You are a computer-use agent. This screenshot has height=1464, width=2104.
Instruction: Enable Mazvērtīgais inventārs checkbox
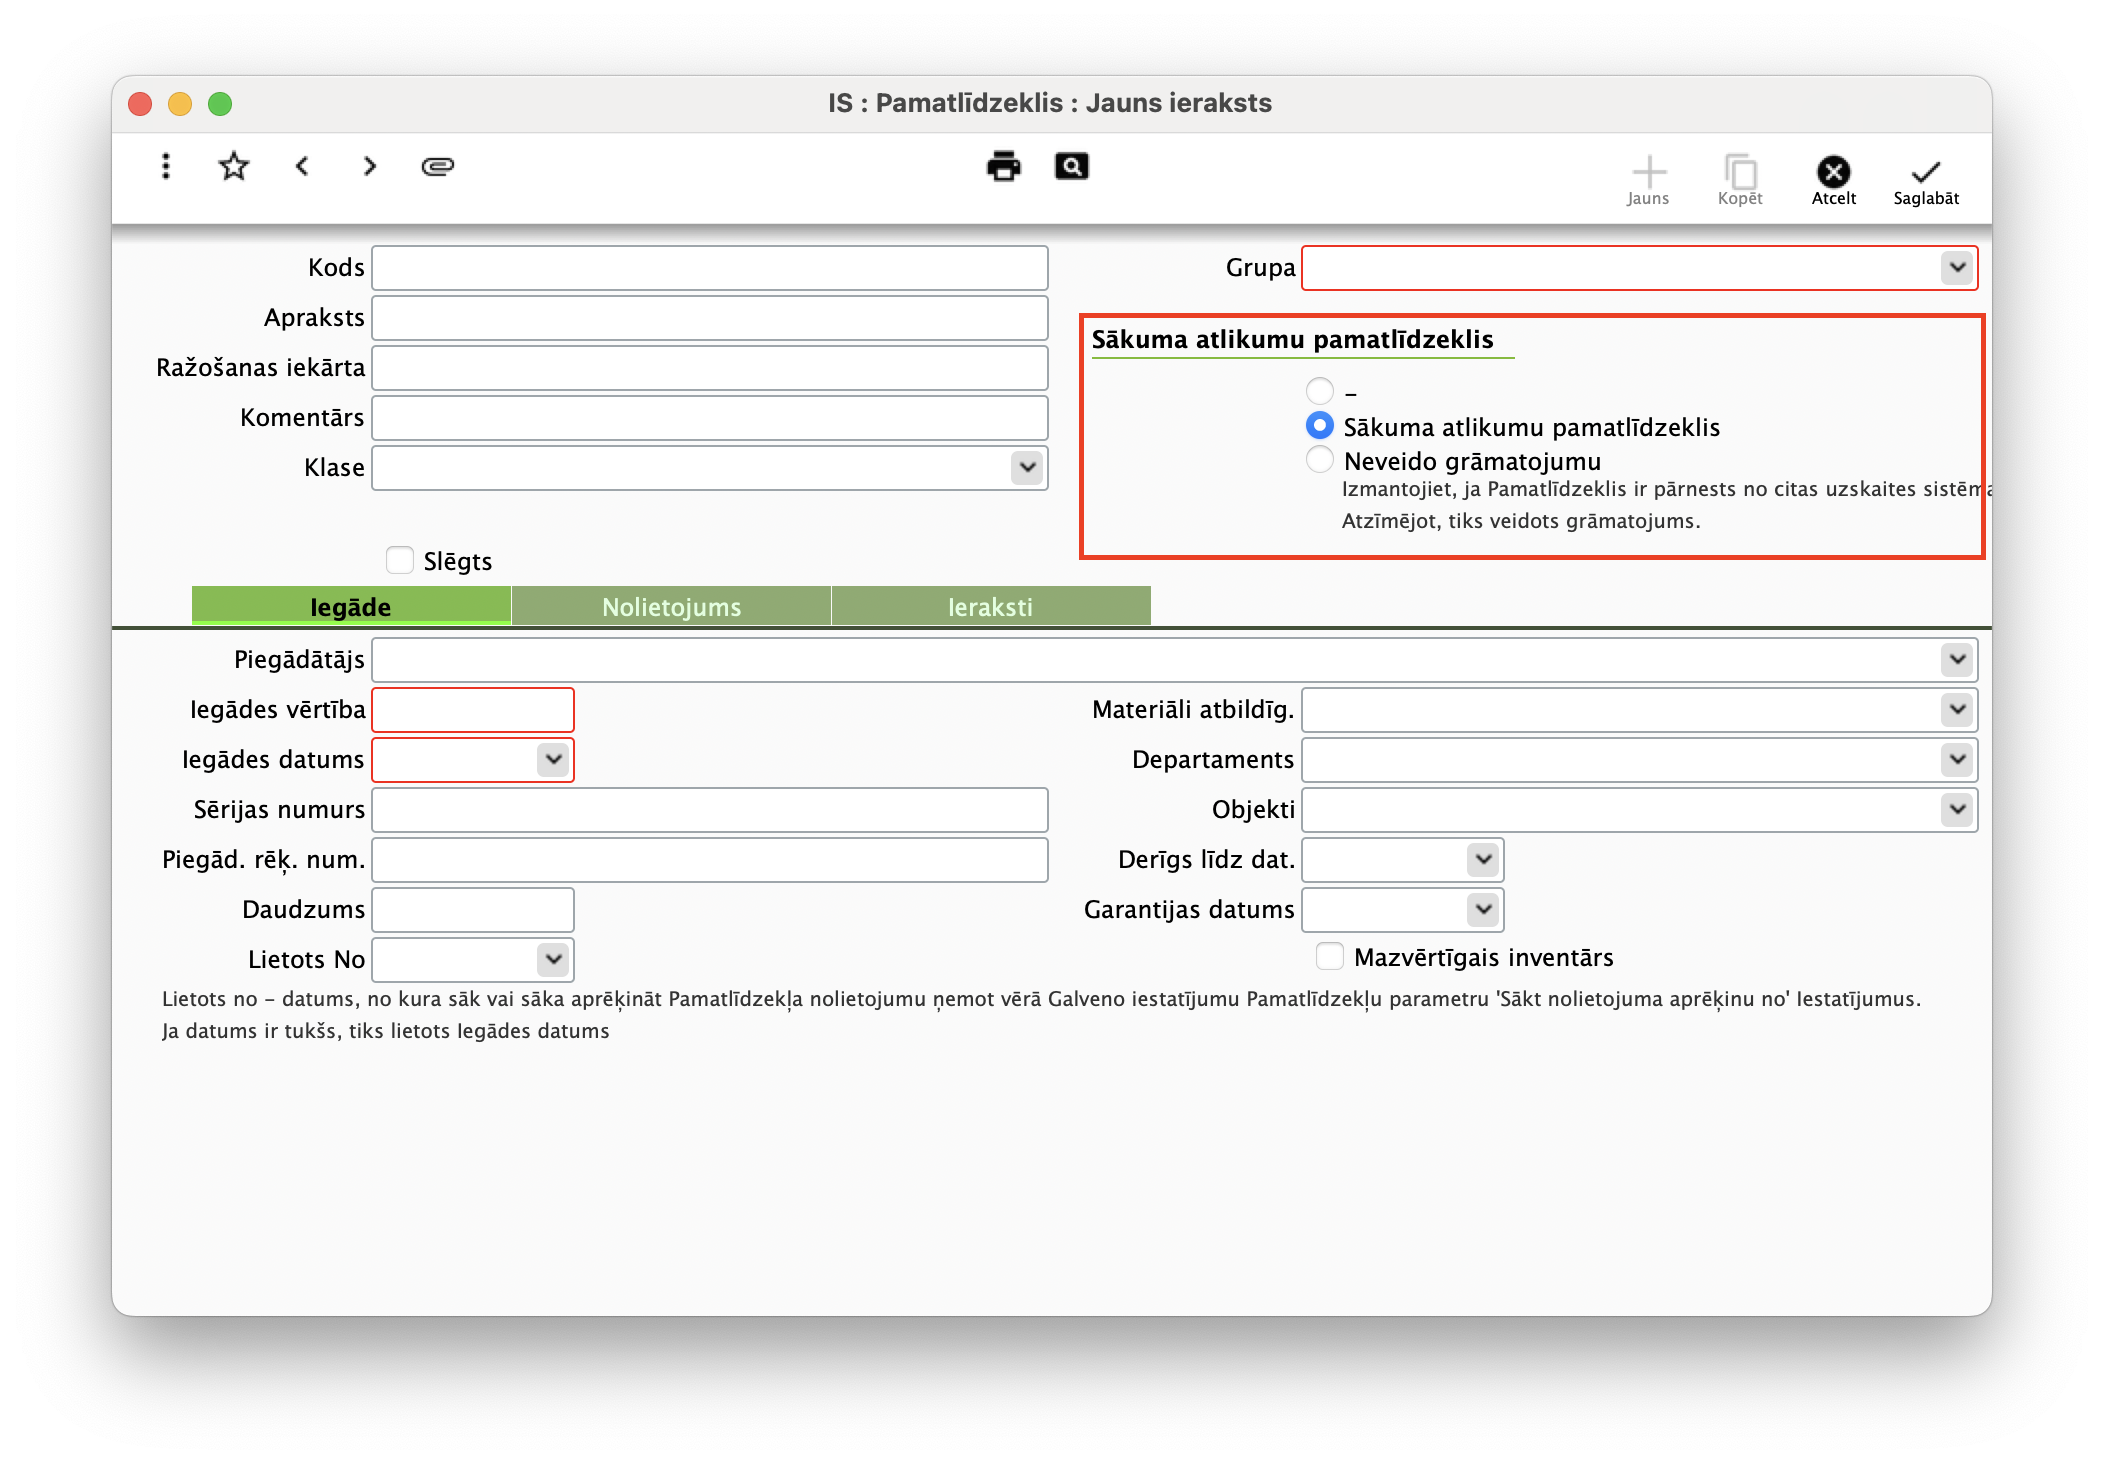pos(1330,956)
